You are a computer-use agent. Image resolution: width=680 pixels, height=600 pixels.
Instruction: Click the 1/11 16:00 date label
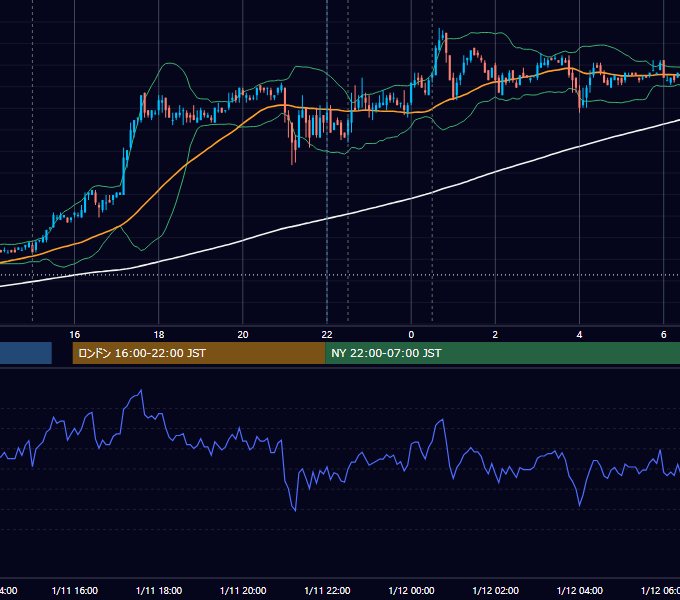[x=75, y=590]
